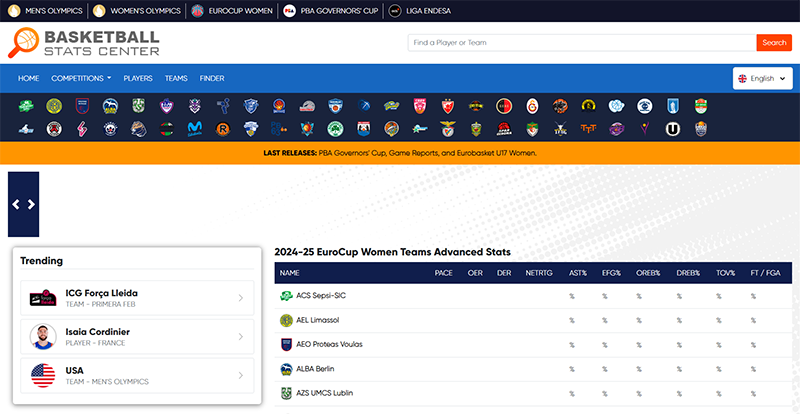Click Isaia Cordinier's player photo
The image size is (800, 414).
tap(43, 336)
